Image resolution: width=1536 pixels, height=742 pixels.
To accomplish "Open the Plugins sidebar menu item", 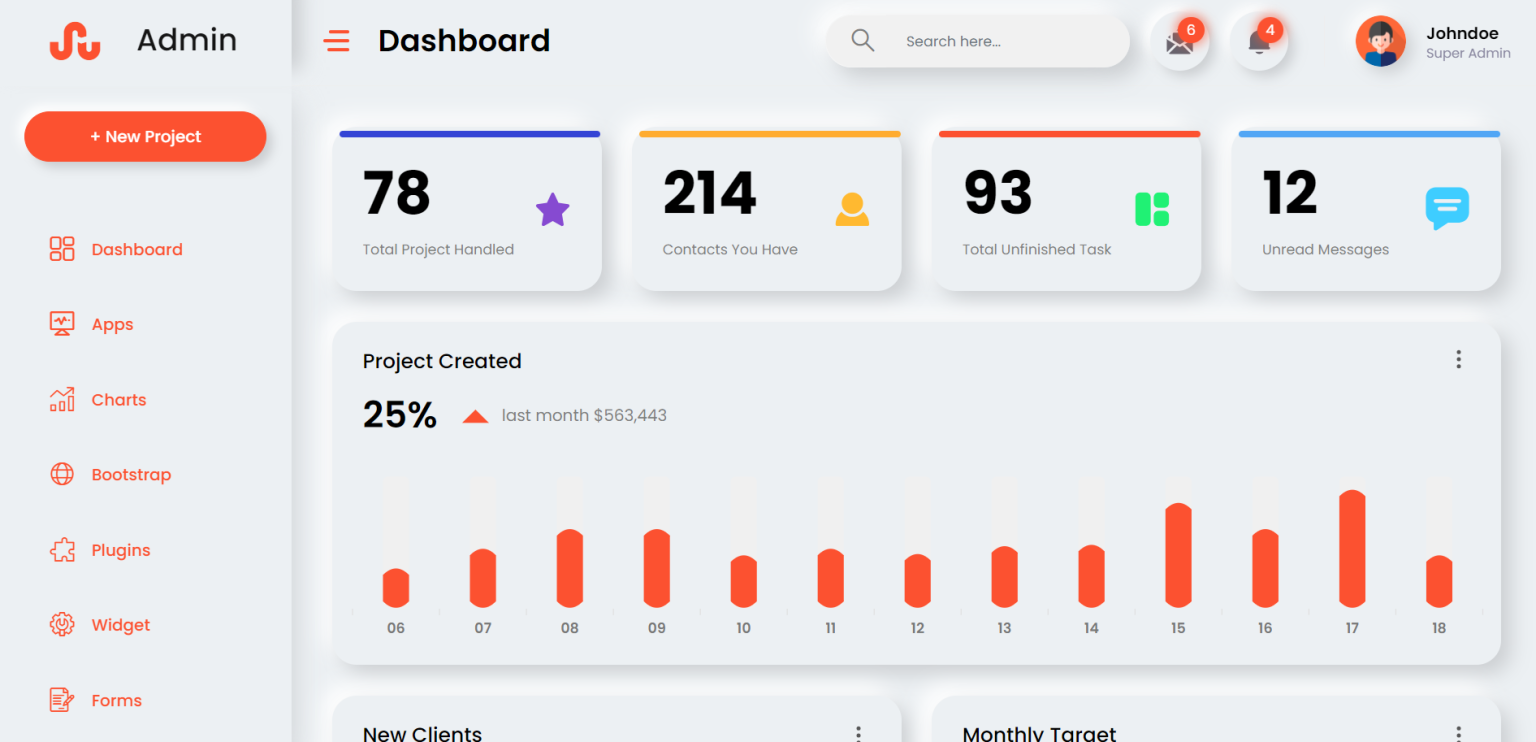I will [x=120, y=550].
